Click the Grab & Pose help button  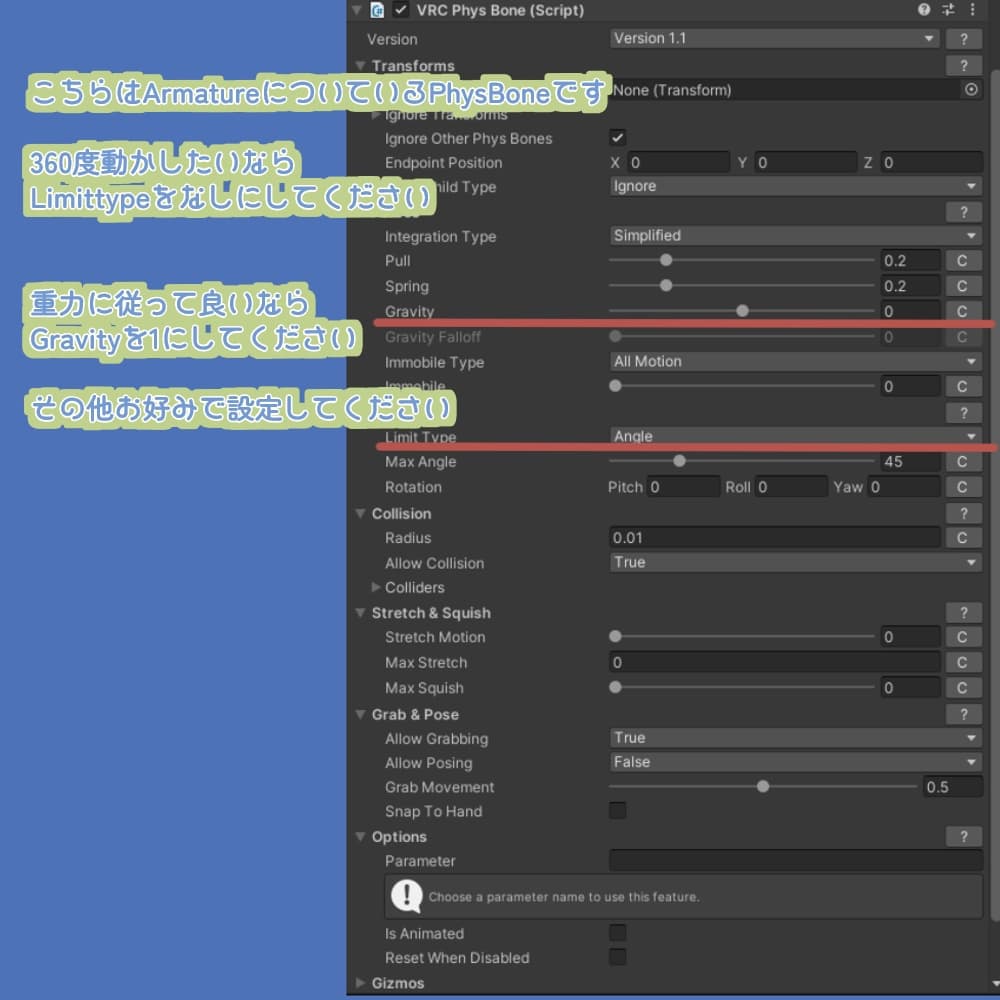(x=964, y=714)
